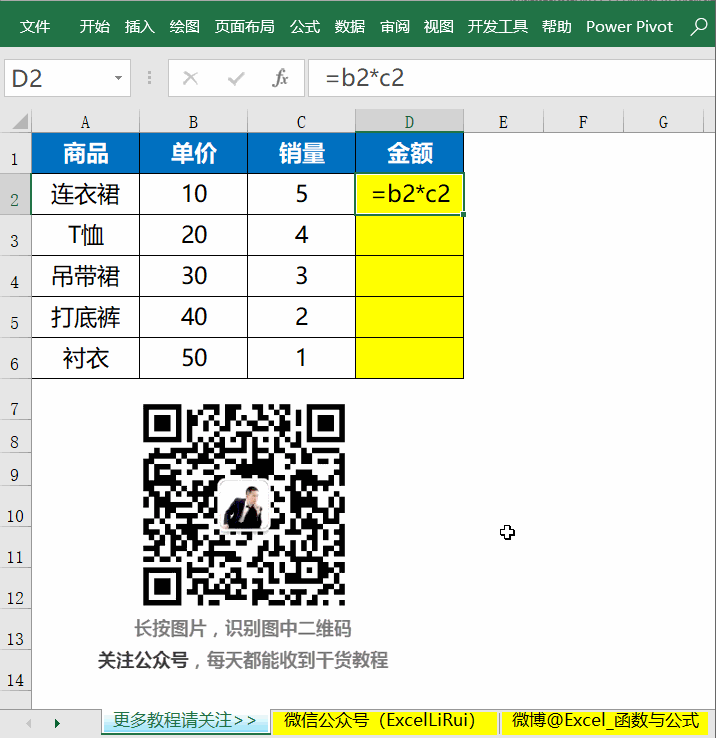The image size is (716, 738).
Task: Select cell D2 showing =b2*c2
Action: tap(410, 194)
